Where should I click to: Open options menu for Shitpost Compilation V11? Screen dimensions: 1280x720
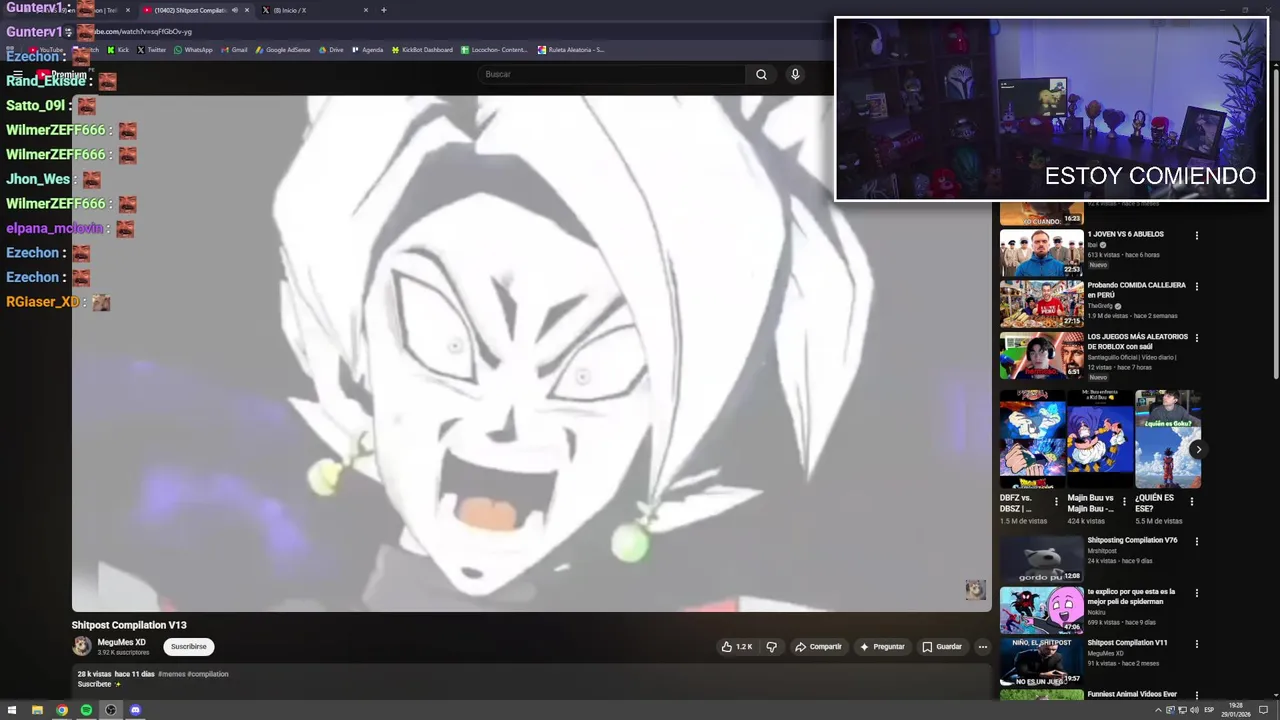pyautogui.click(x=1196, y=644)
